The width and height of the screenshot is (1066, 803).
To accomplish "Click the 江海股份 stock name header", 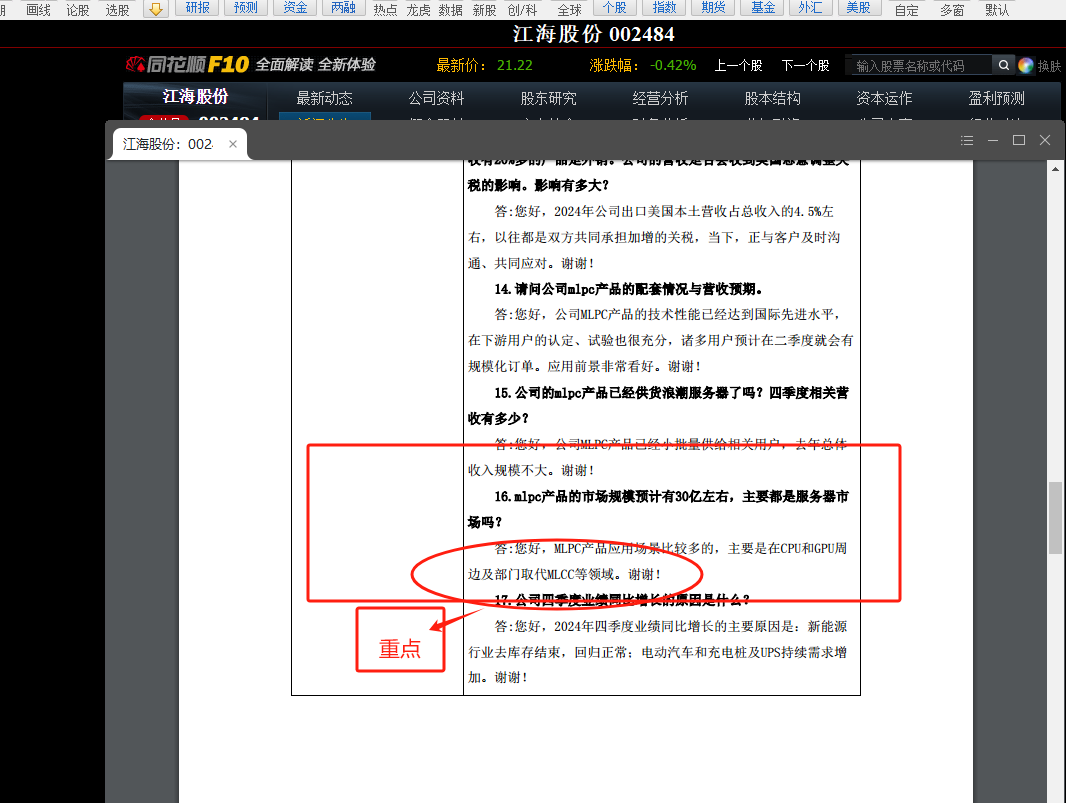I will pyautogui.click(x=195, y=97).
